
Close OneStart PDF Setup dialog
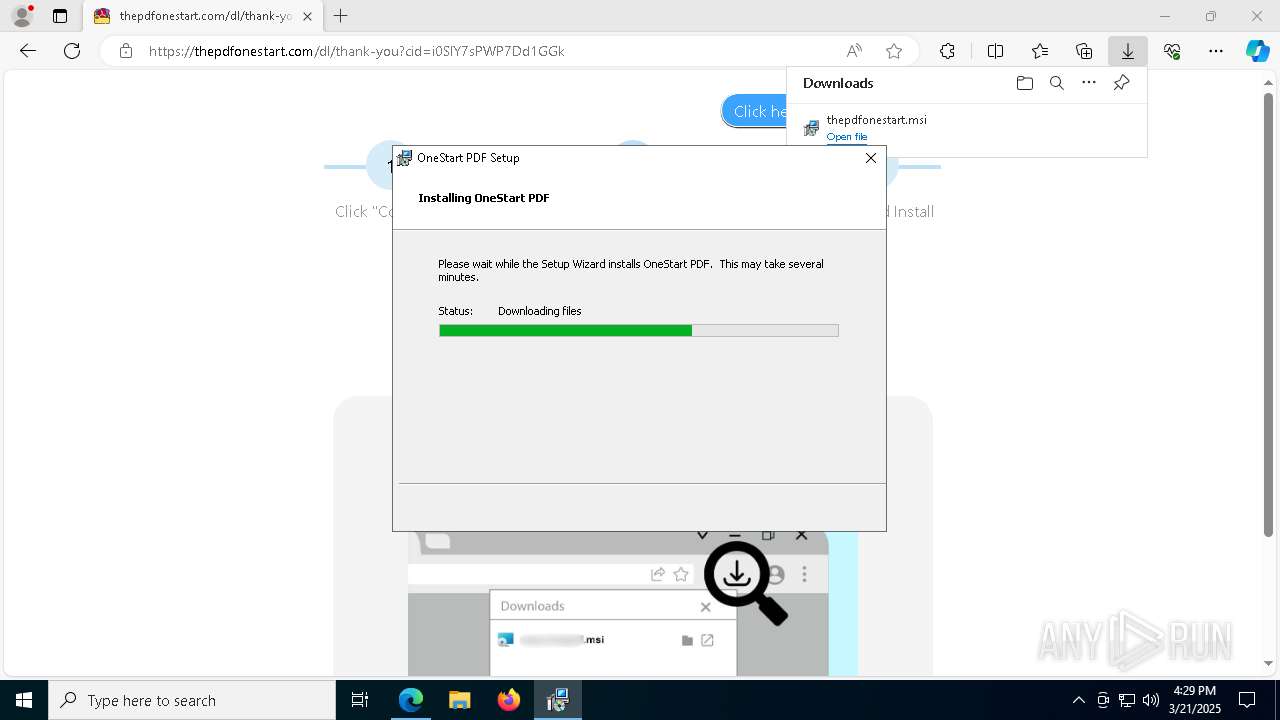(870, 158)
